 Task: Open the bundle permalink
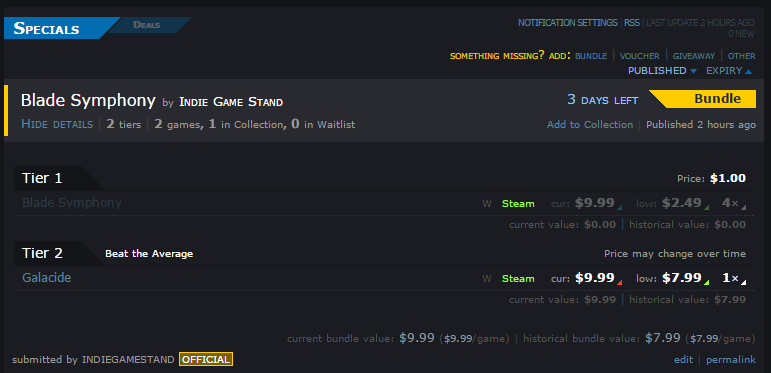[x=731, y=360]
